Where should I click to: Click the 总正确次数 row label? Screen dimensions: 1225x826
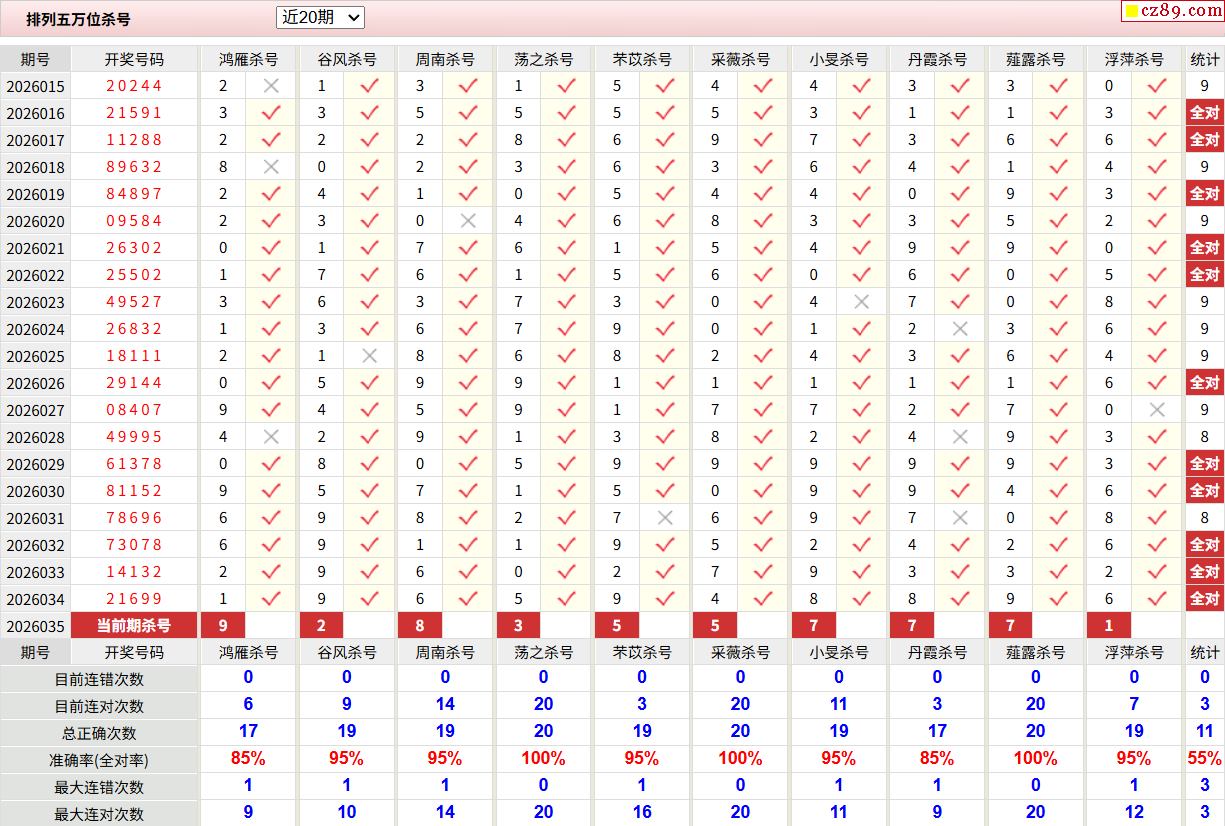point(99,733)
